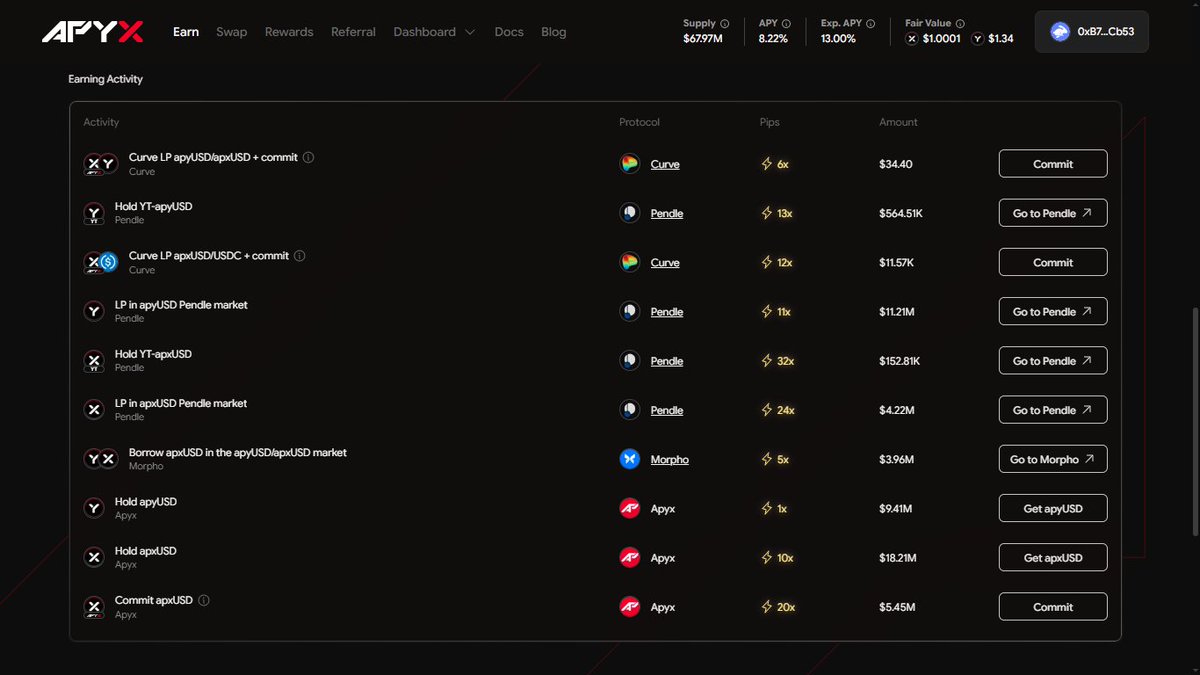The width and height of the screenshot is (1200, 675).
Task: Click the apxUSD/USDC token pair icon
Action: point(101,262)
